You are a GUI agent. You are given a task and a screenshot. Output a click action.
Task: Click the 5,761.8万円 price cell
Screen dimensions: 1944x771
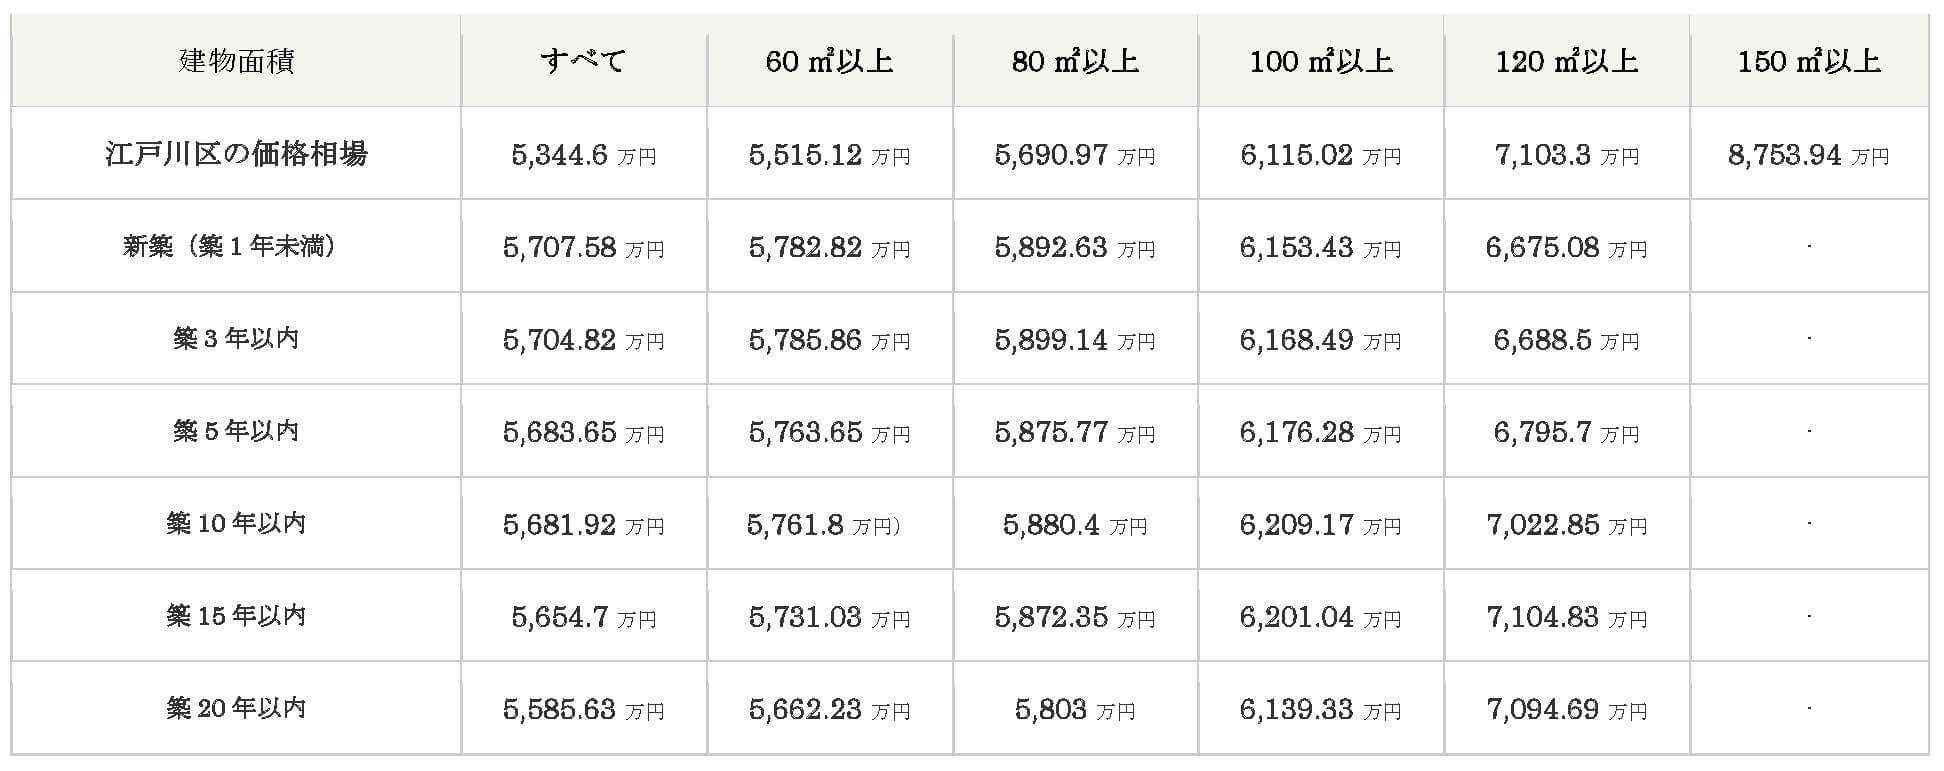tap(830, 524)
